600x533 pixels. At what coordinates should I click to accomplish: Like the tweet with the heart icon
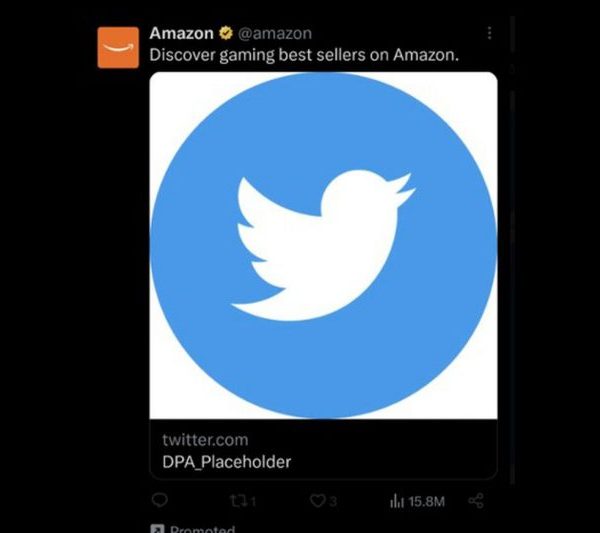[317, 501]
